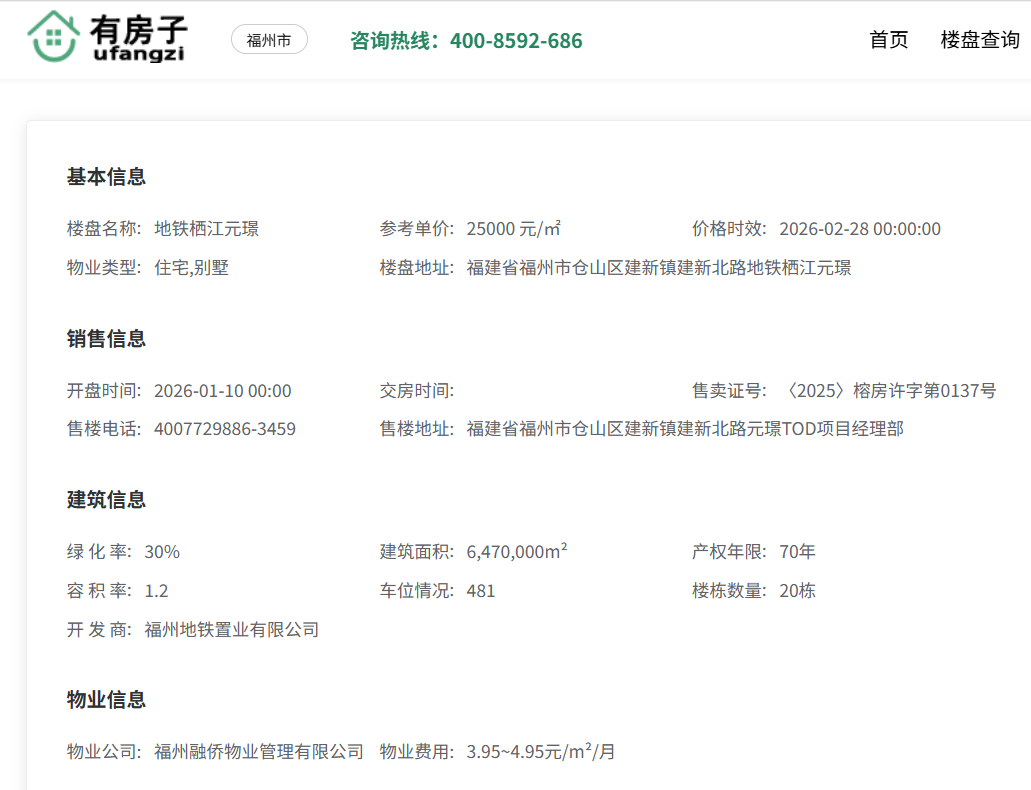Click the 基本信息 section heading

pos(106,177)
